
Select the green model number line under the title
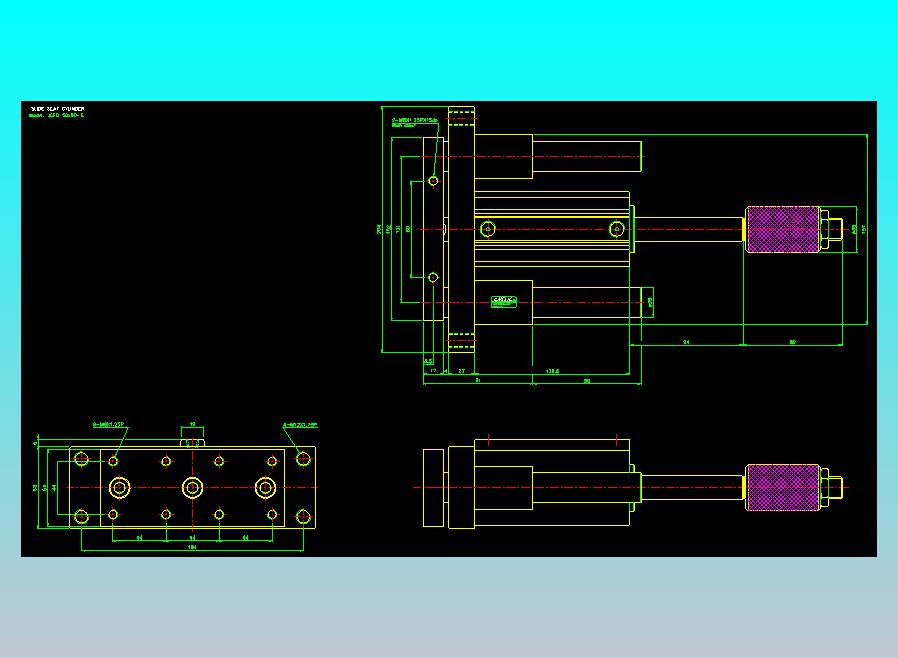tap(57, 115)
